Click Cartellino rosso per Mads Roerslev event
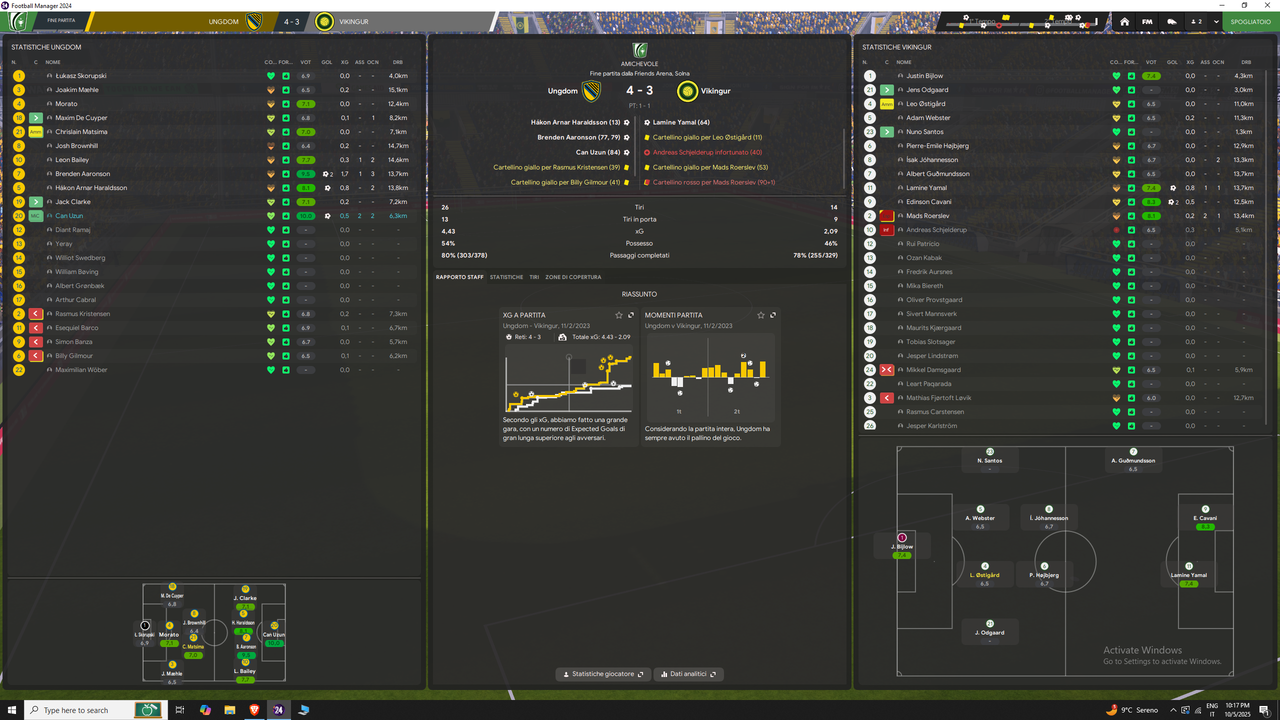 coord(710,182)
